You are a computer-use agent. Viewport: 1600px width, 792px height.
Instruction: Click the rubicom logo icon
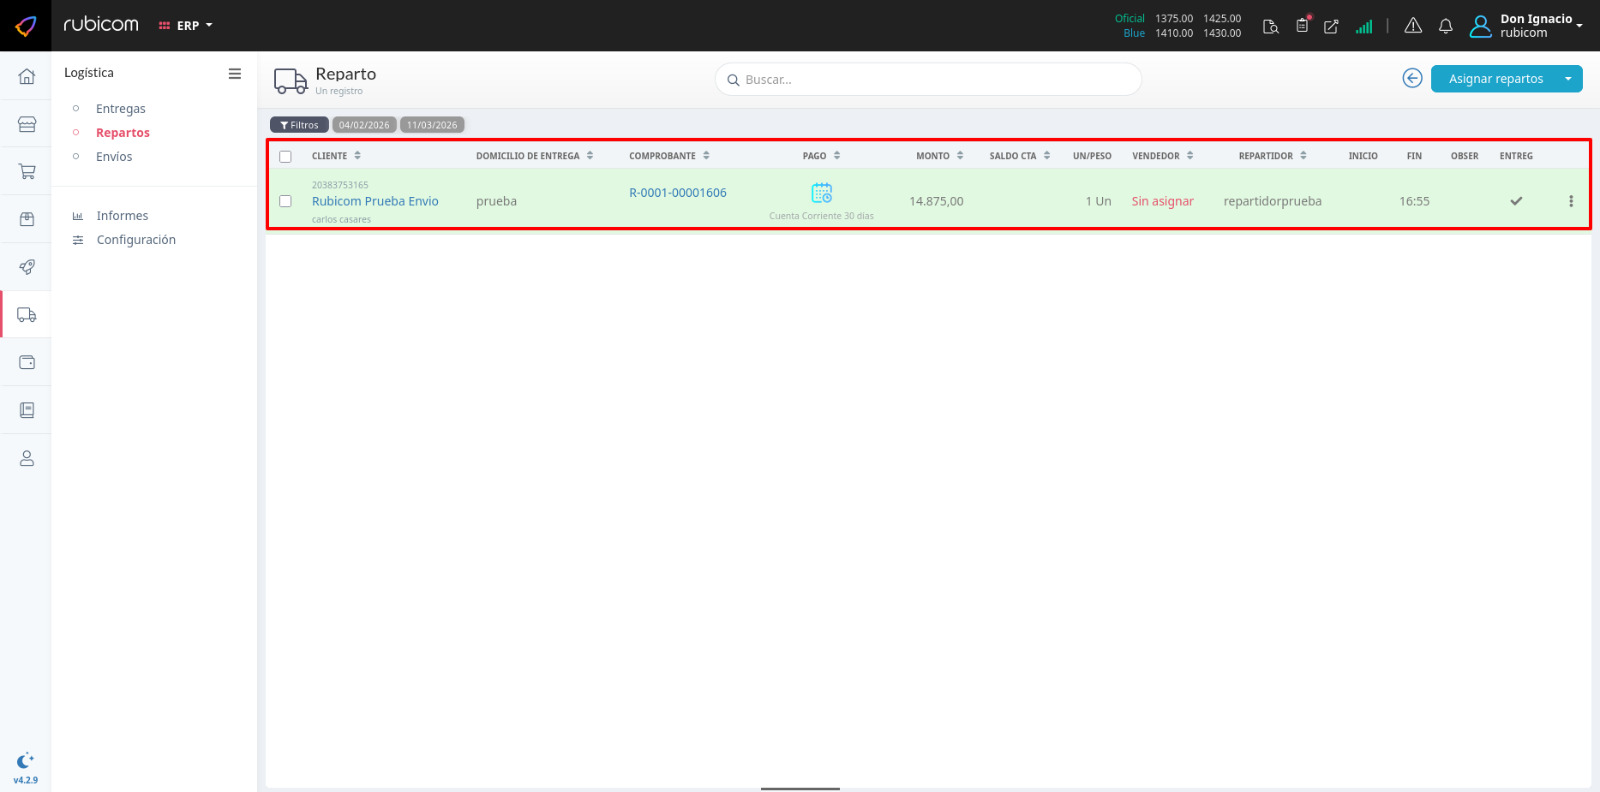26,25
